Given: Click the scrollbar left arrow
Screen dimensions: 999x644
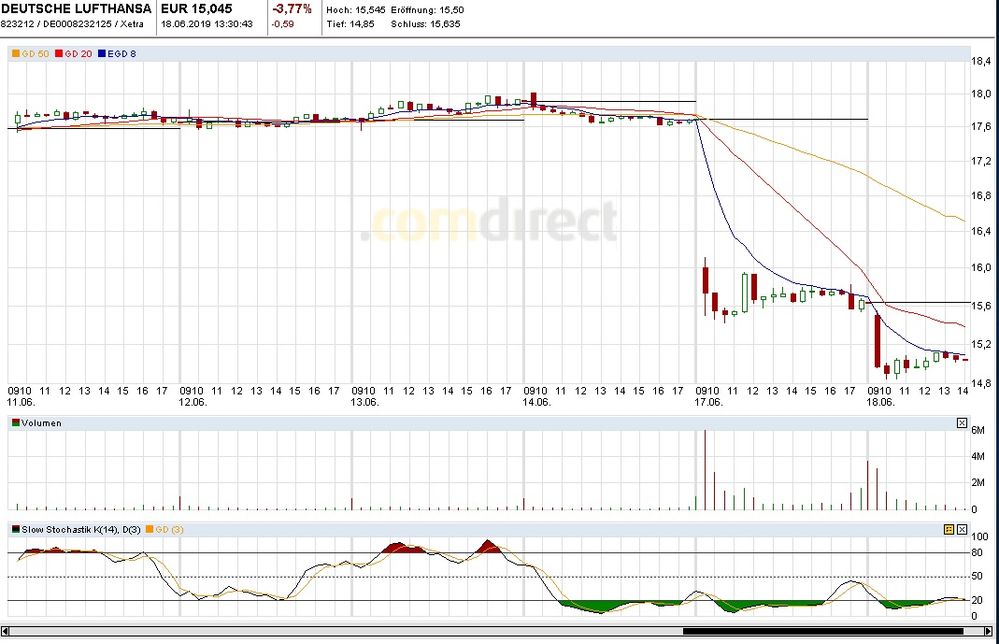Looking at the screenshot, I should point(6,632).
